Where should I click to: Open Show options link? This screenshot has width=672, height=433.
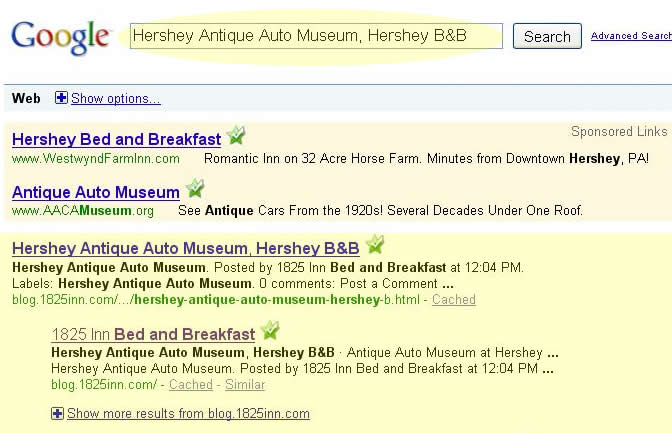click(x=116, y=99)
